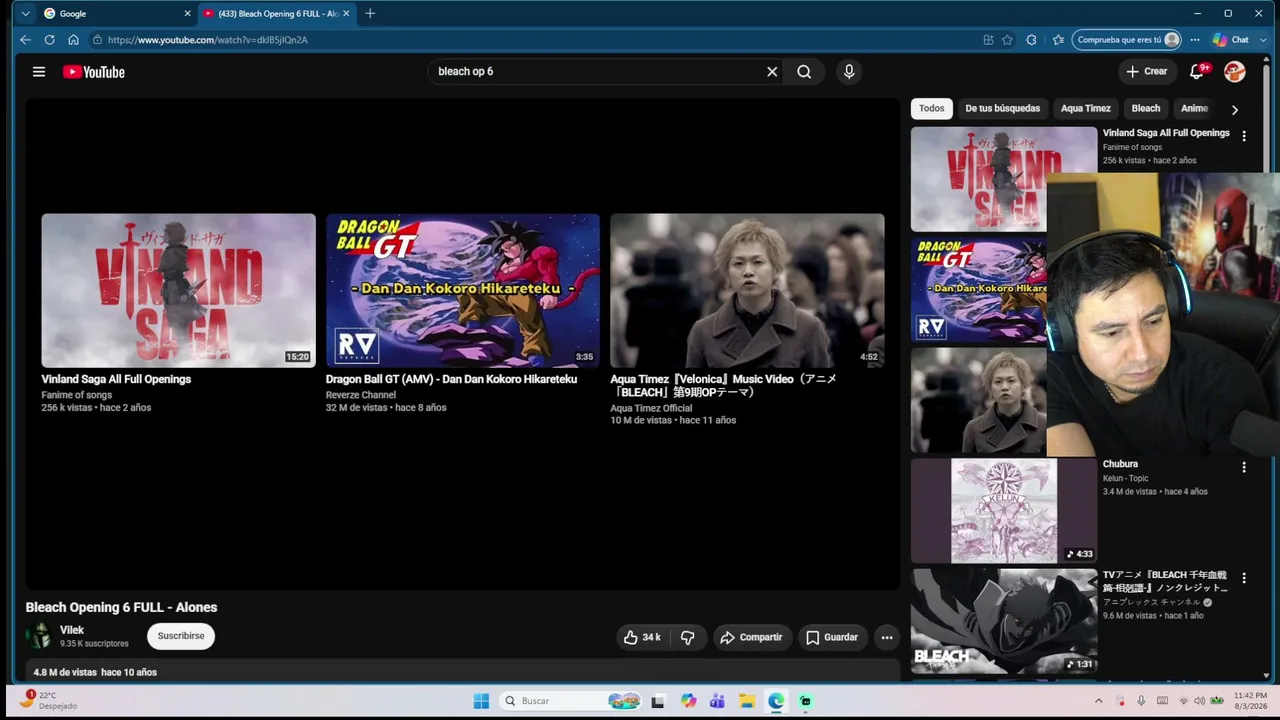1280x720 pixels.
Task: Play Aqua Timez Velonica endscreen thumbnail
Action: pos(747,290)
